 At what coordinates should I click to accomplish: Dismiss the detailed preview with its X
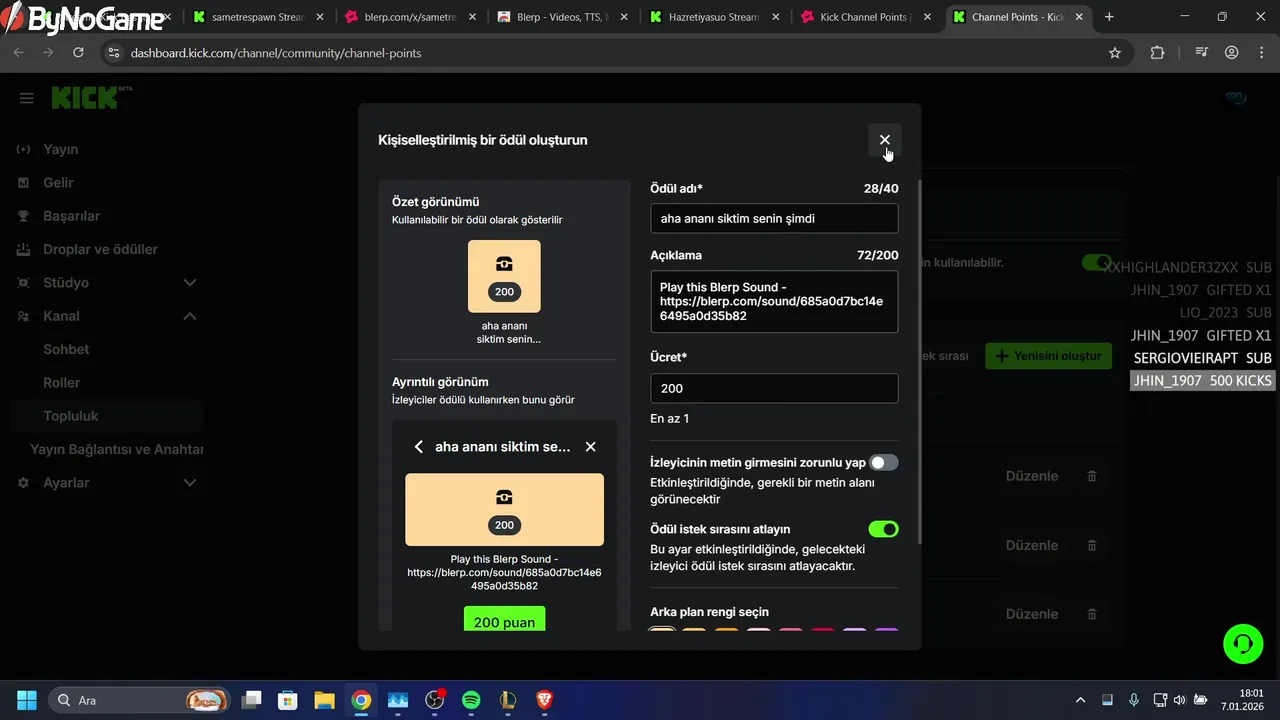click(x=590, y=447)
